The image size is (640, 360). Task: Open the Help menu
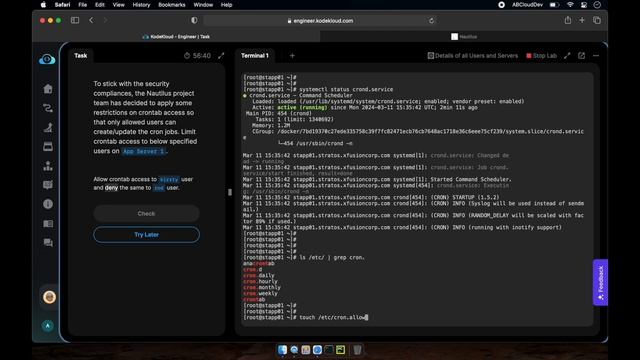pyautogui.click(x=227, y=4)
